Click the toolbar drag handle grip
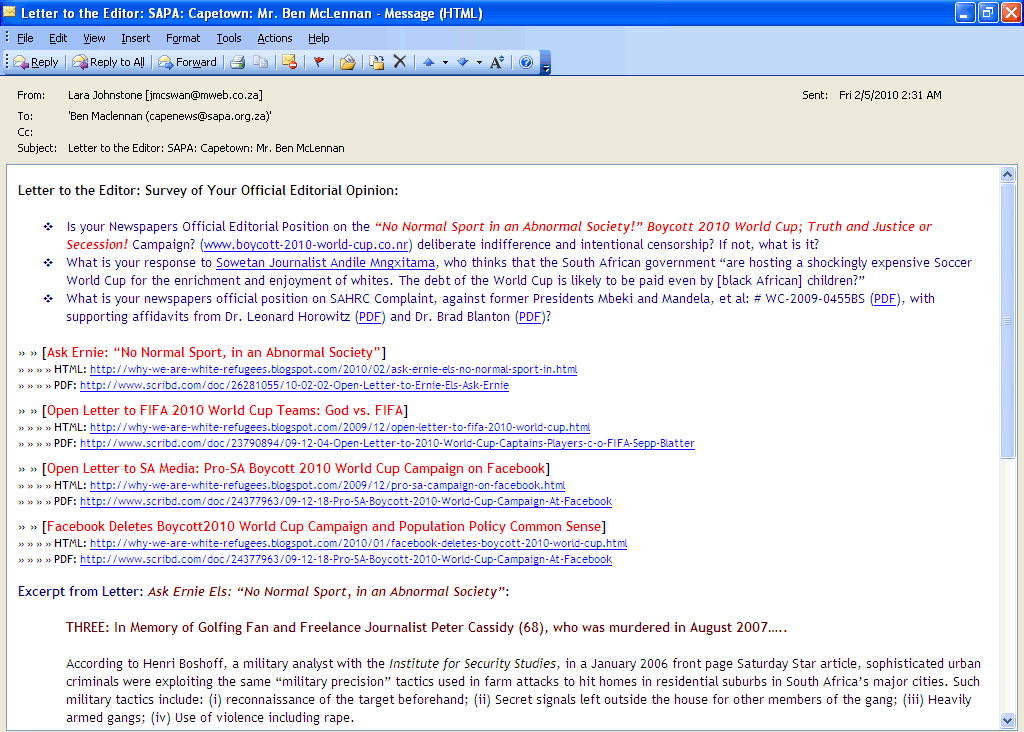 pos(7,62)
